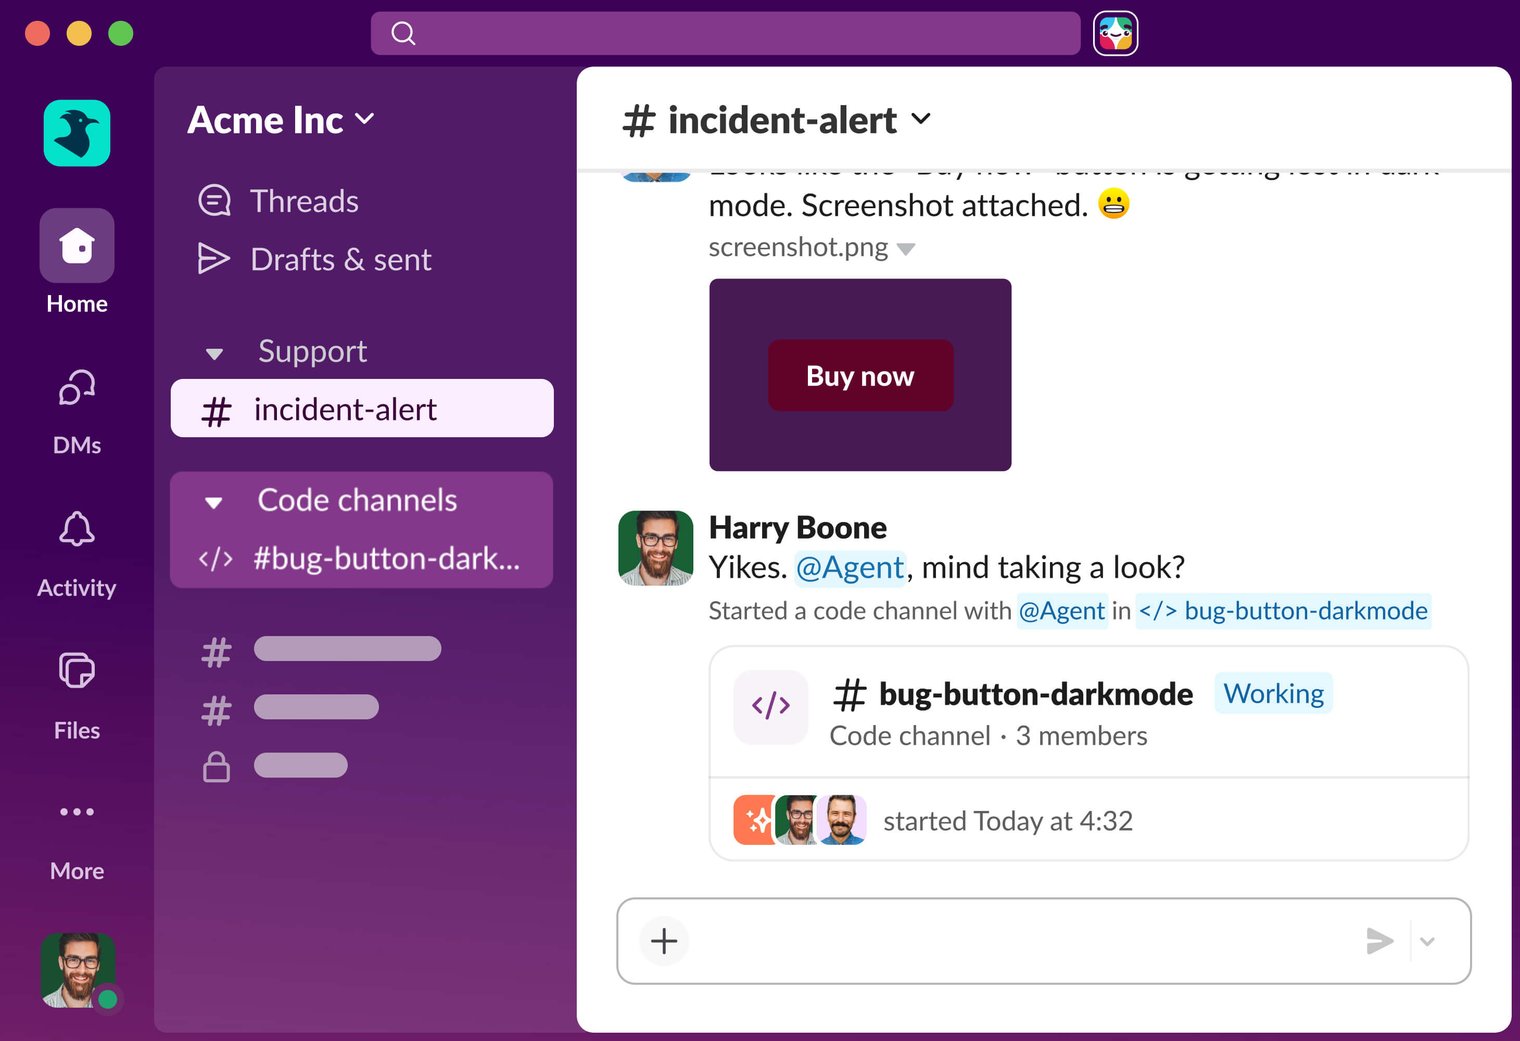Collapse the Code channels section triangle
1520x1041 pixels.
[214, 502]
